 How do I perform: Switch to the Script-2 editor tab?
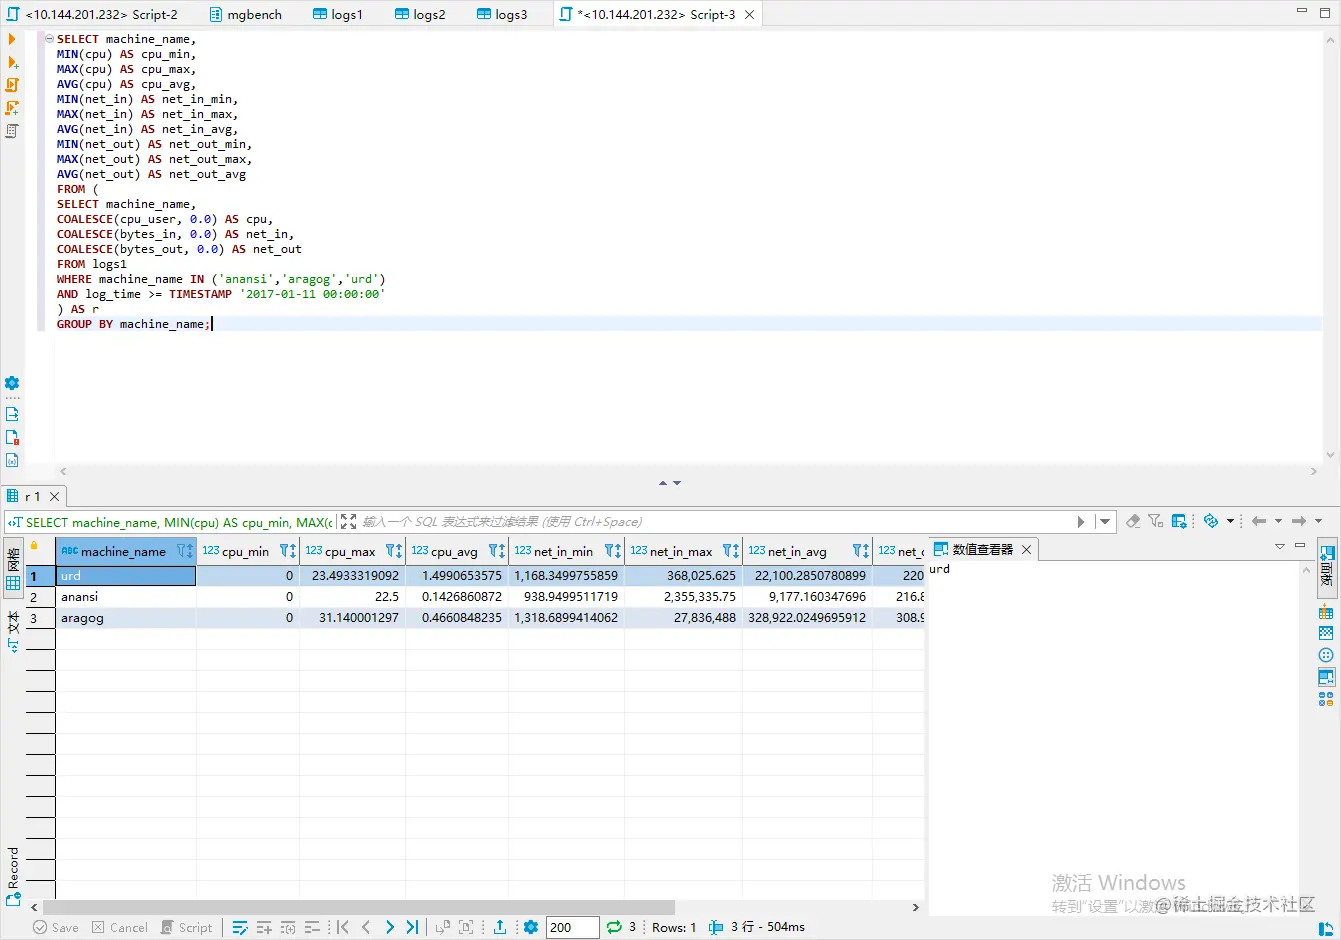92,14
